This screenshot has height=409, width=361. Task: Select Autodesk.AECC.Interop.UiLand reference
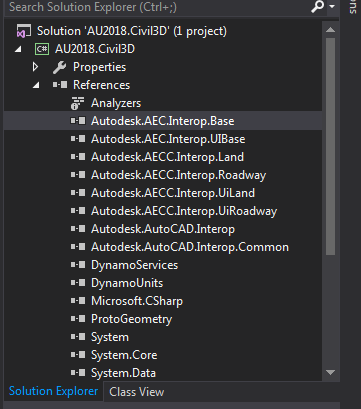173,193
